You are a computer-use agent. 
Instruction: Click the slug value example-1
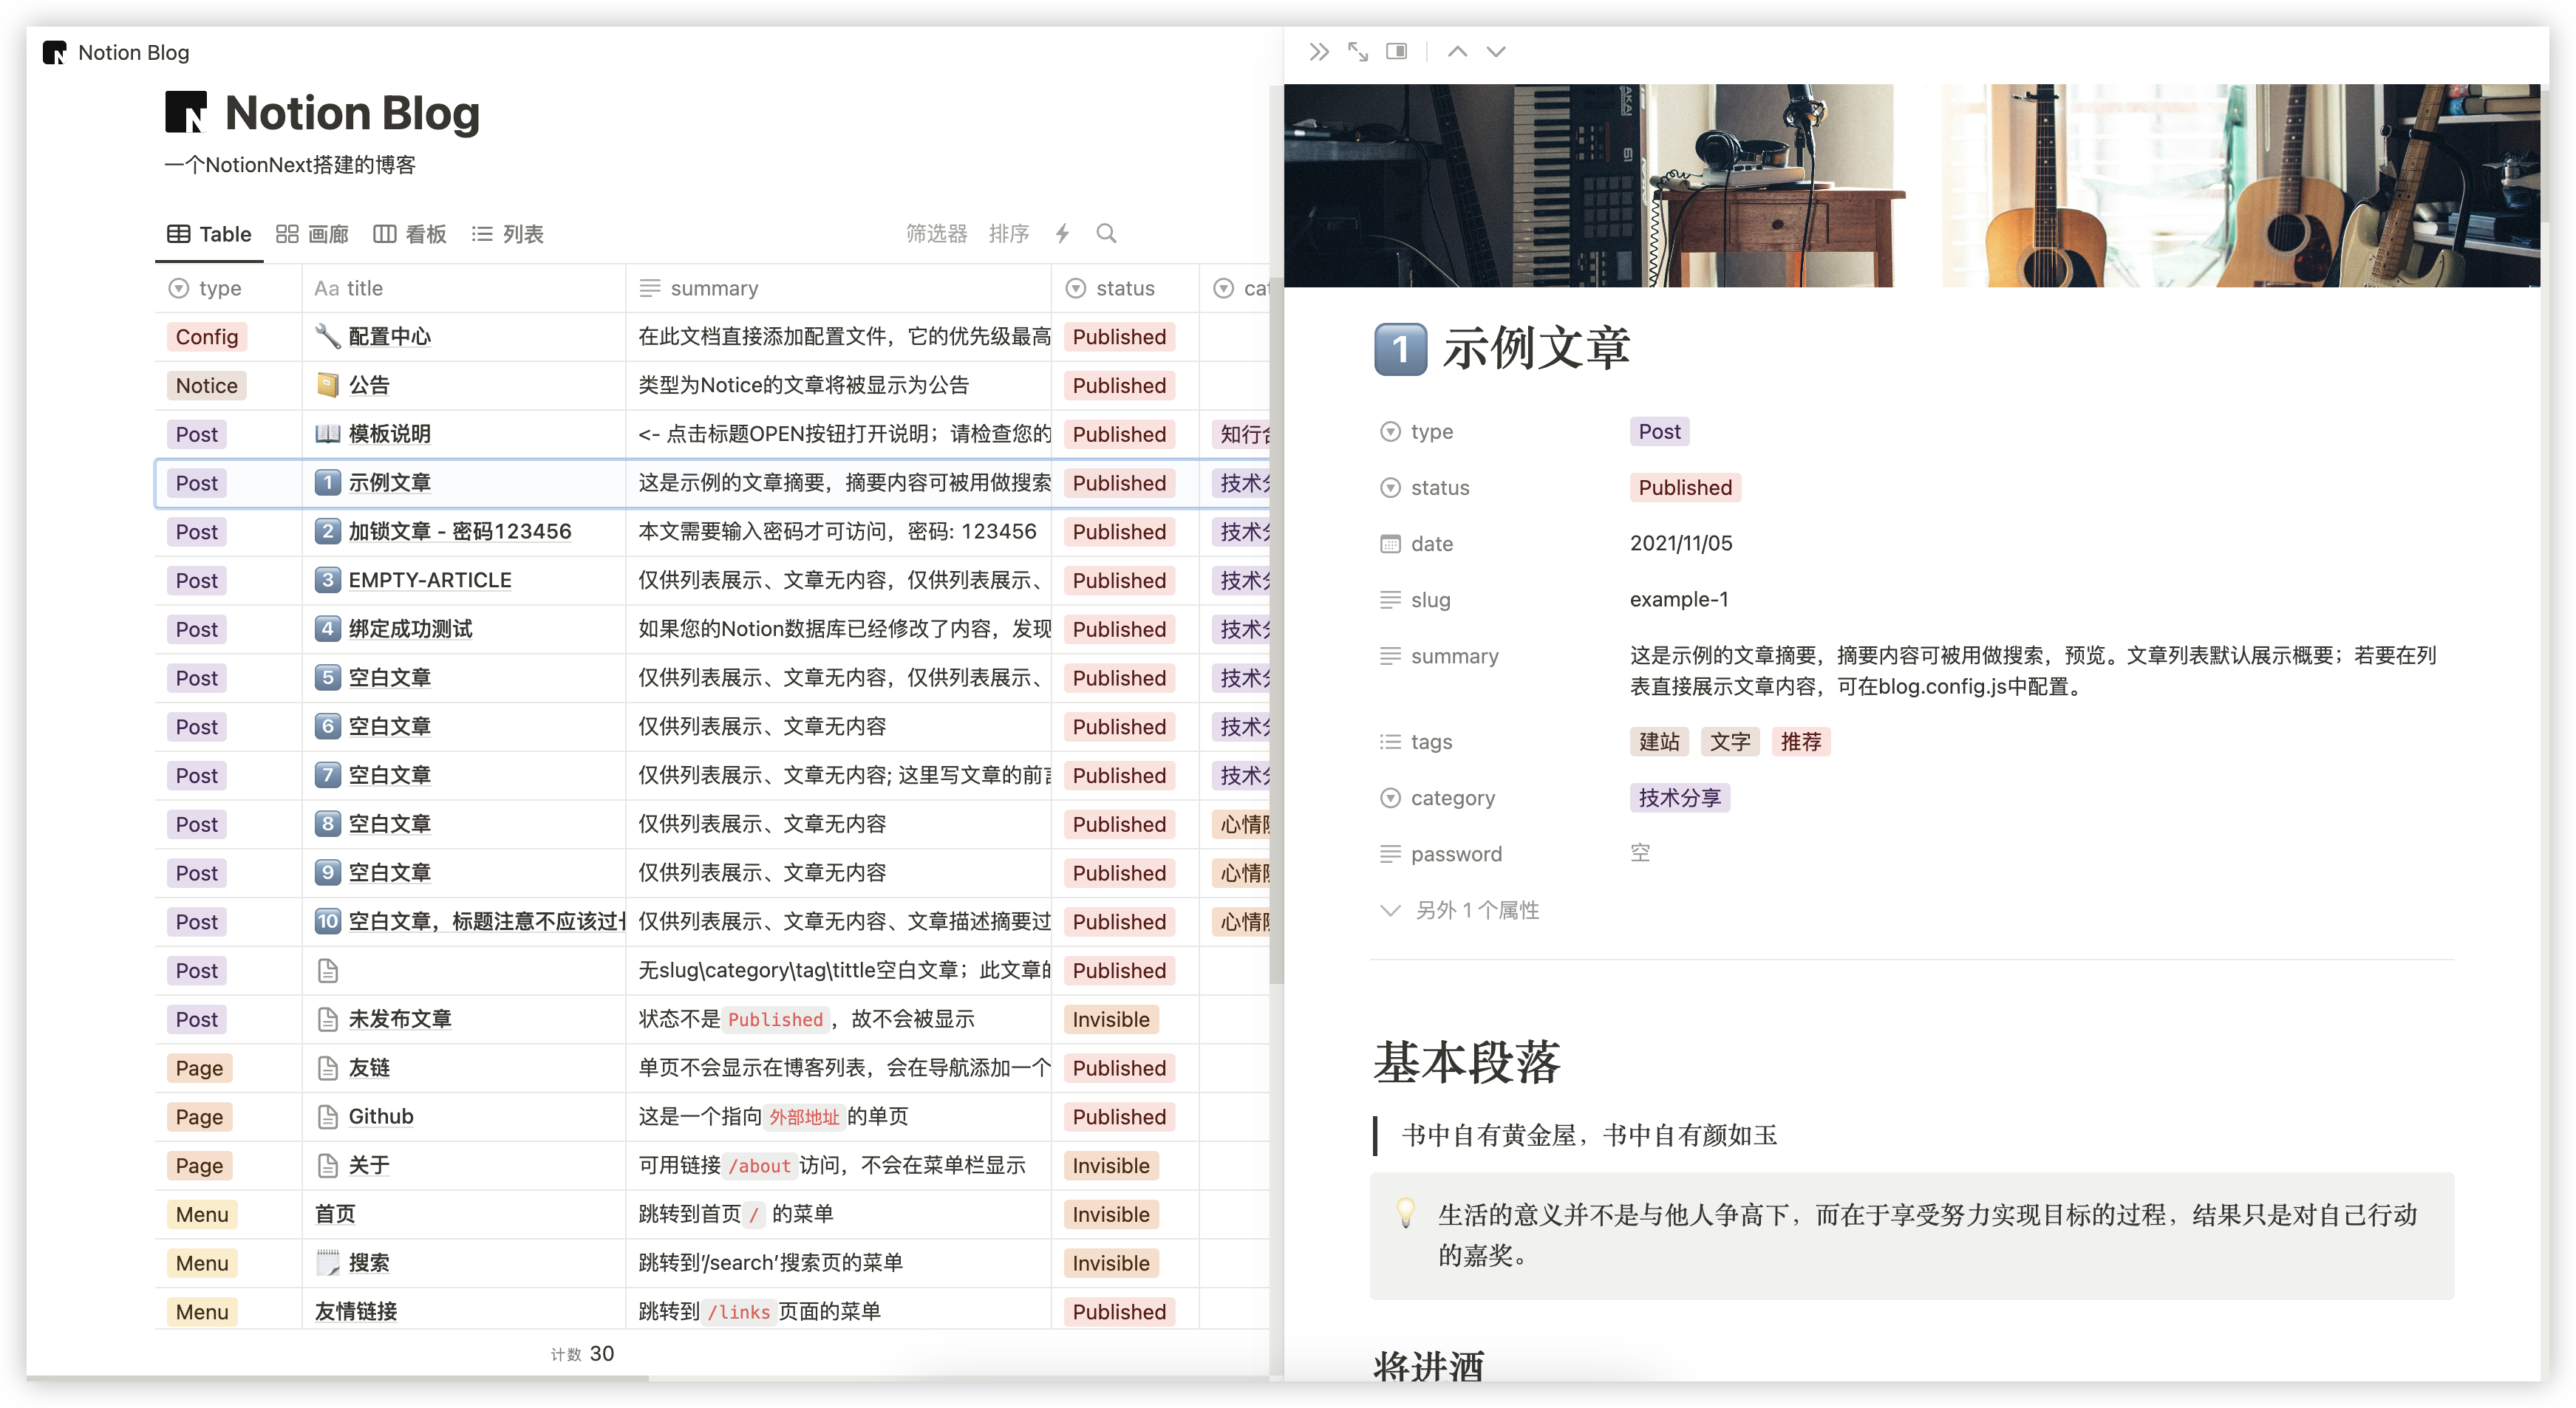(1679, 600)
